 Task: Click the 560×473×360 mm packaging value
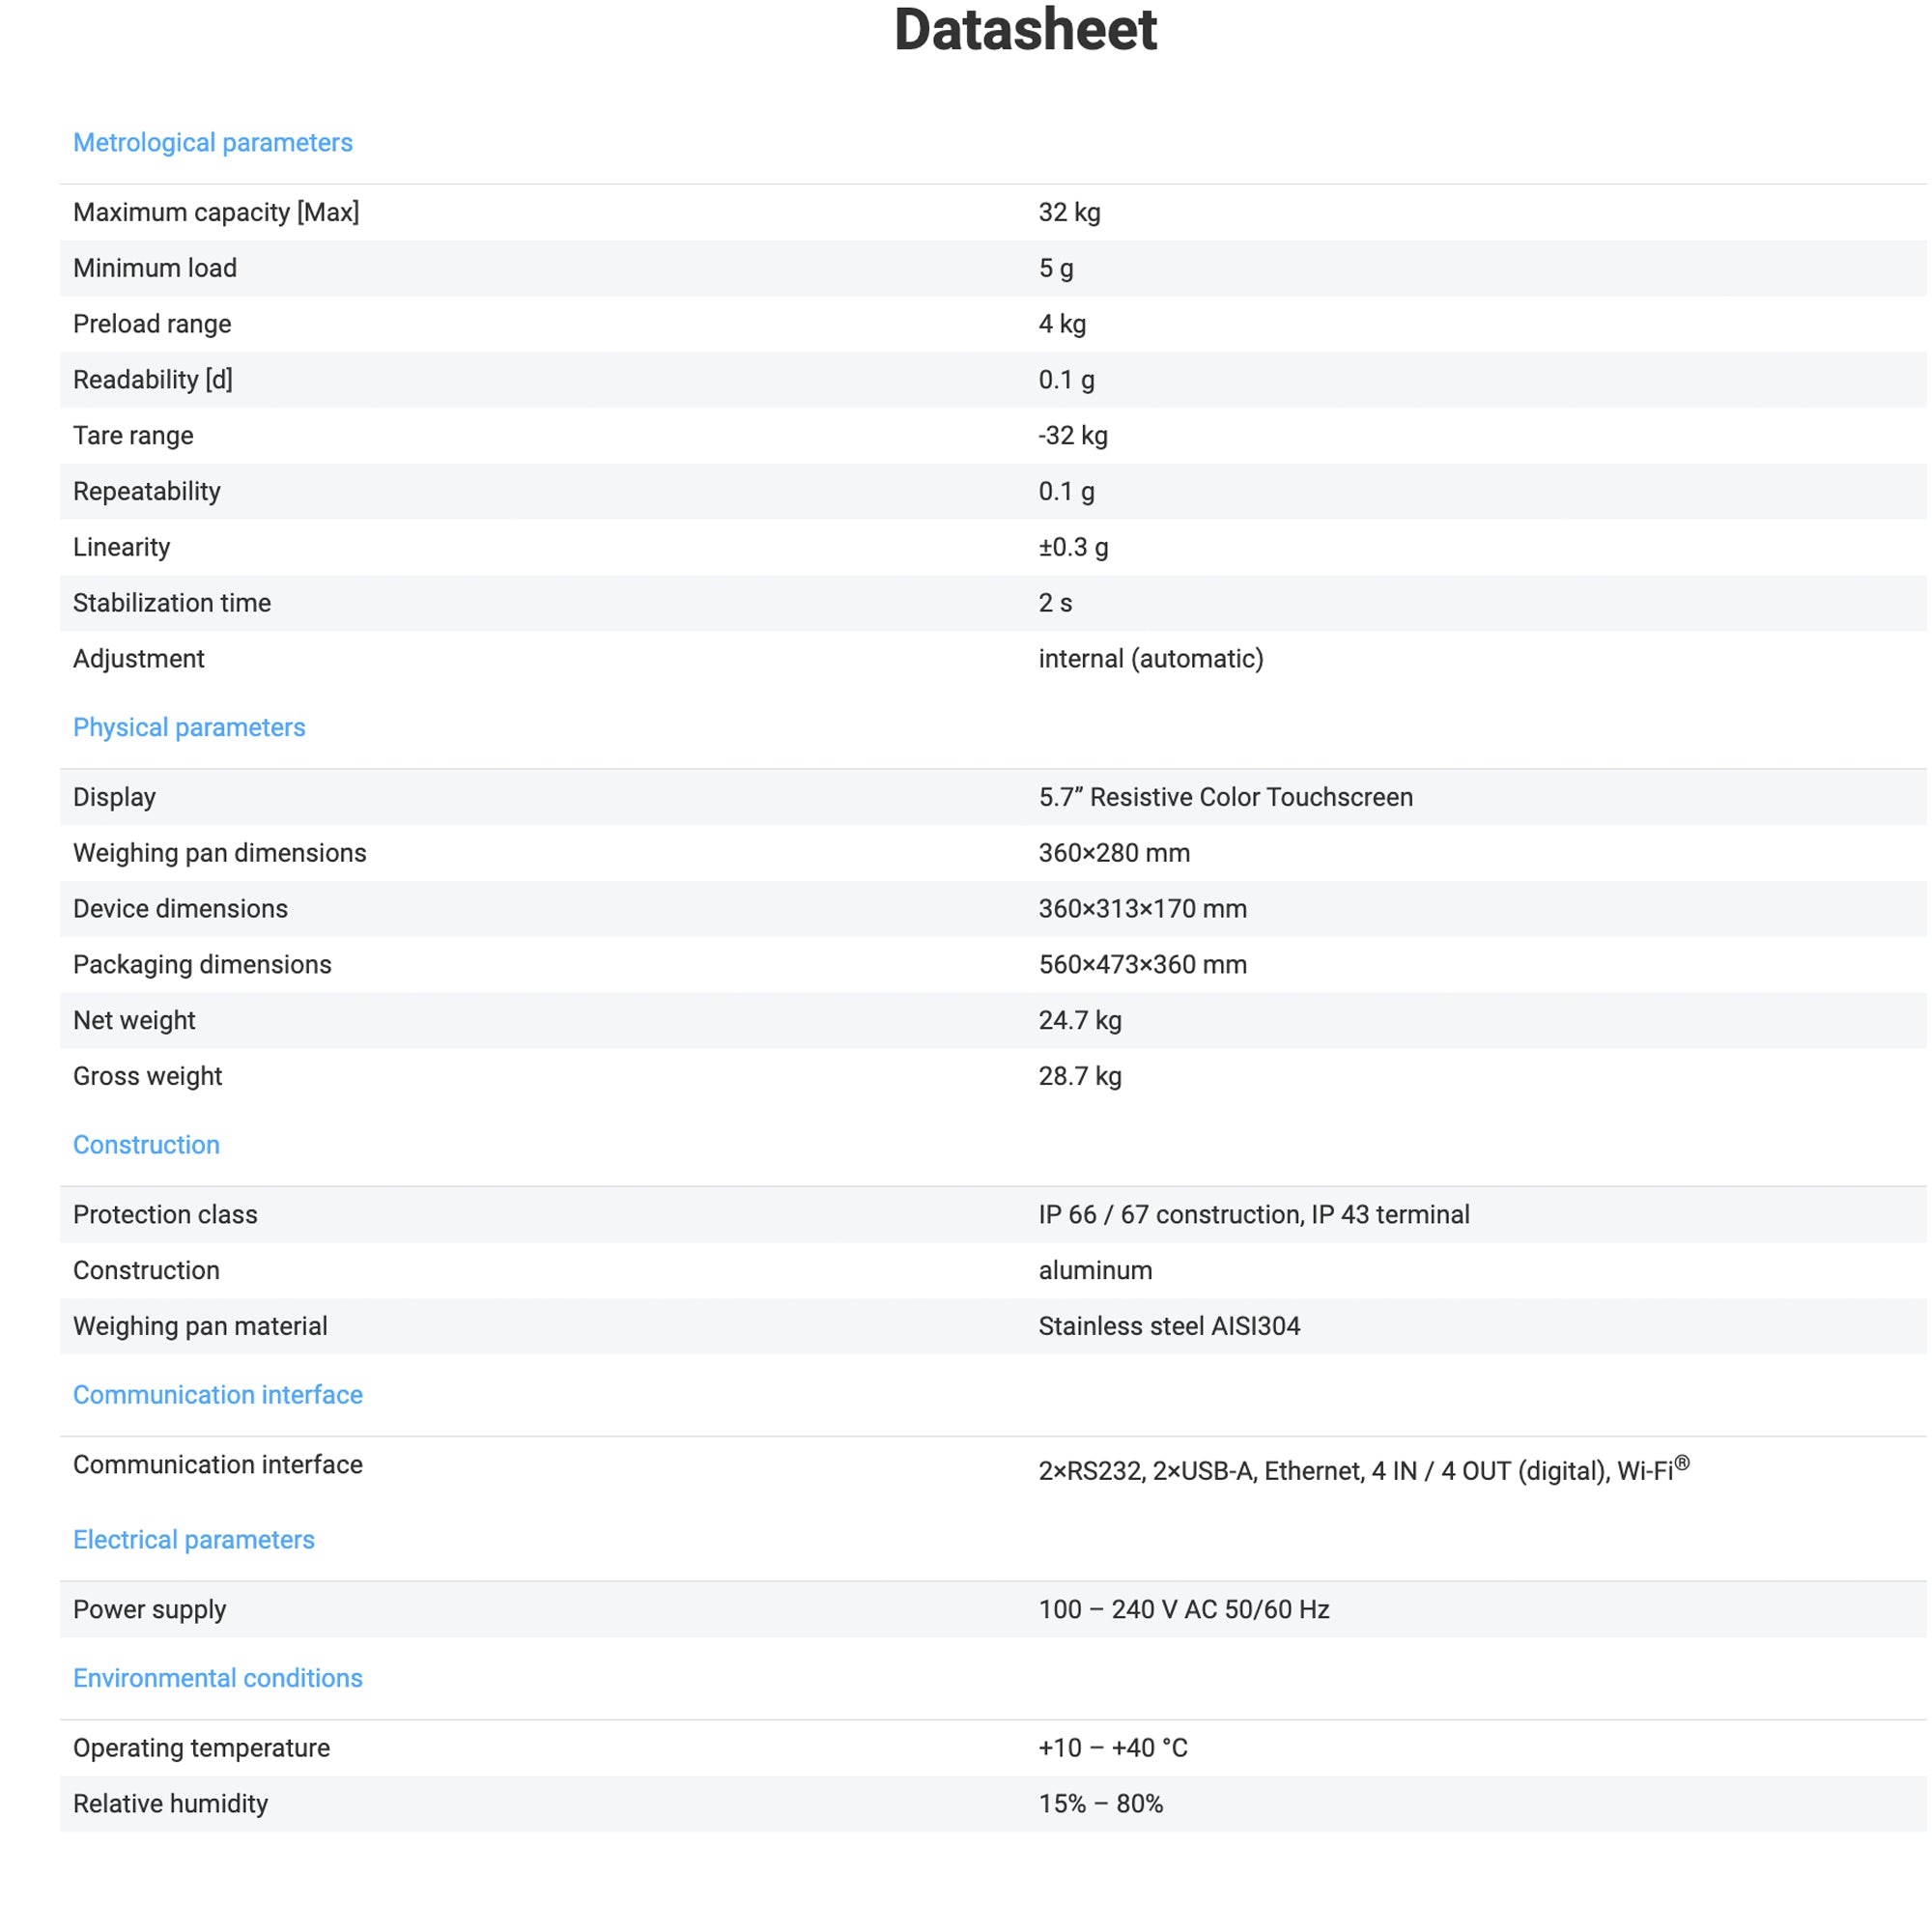[1142, 965]
